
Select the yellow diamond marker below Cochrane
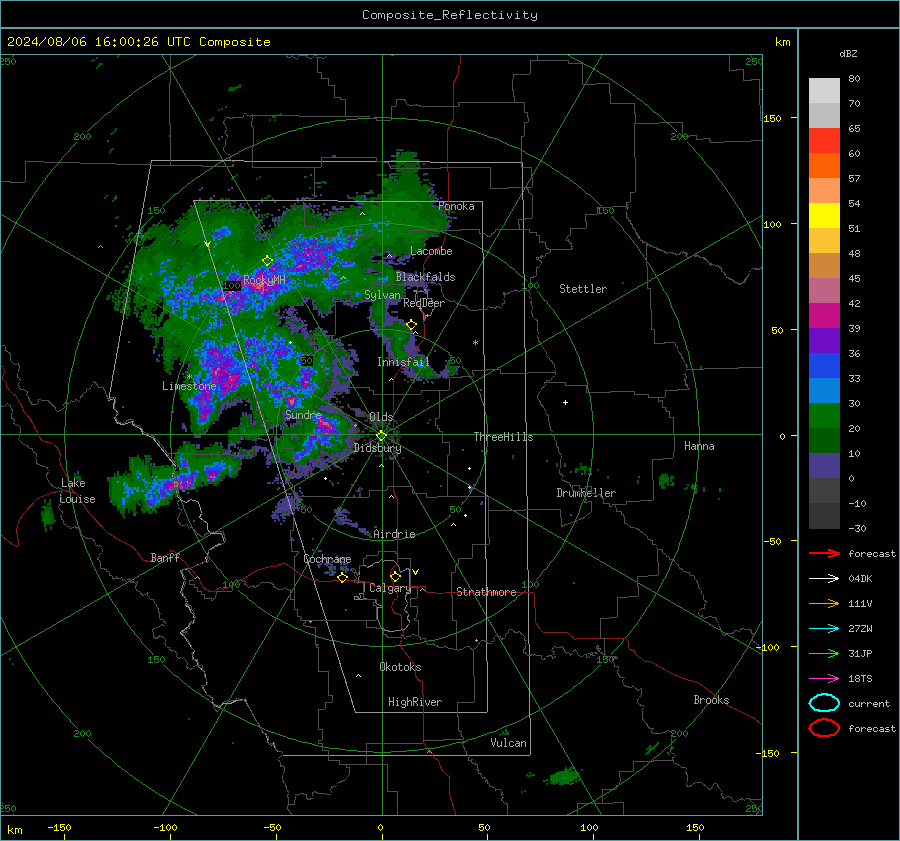pyautogui.click(x=342, y=577)
